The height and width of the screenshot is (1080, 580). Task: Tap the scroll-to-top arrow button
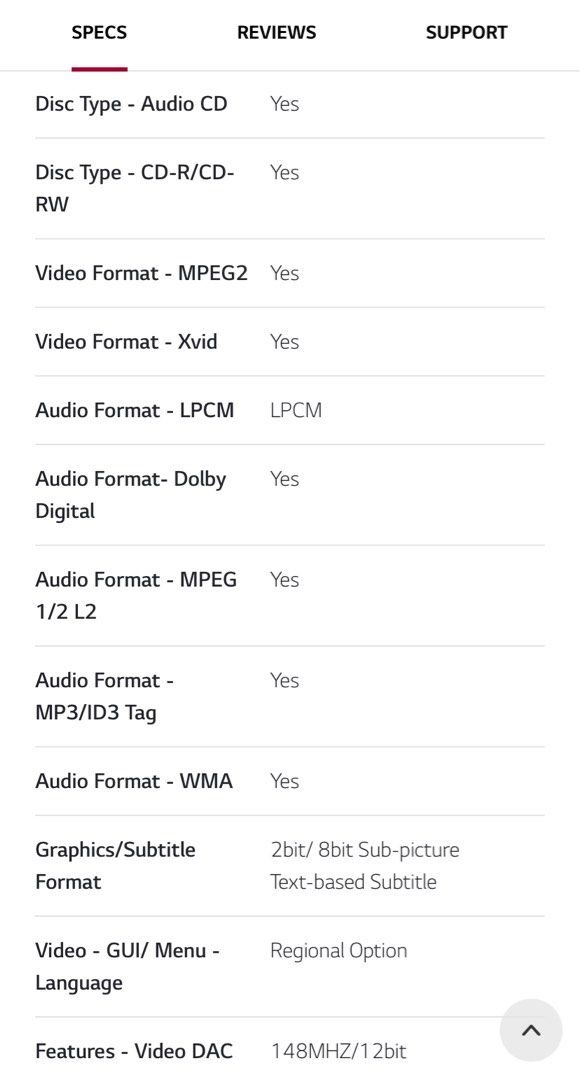530,1030
